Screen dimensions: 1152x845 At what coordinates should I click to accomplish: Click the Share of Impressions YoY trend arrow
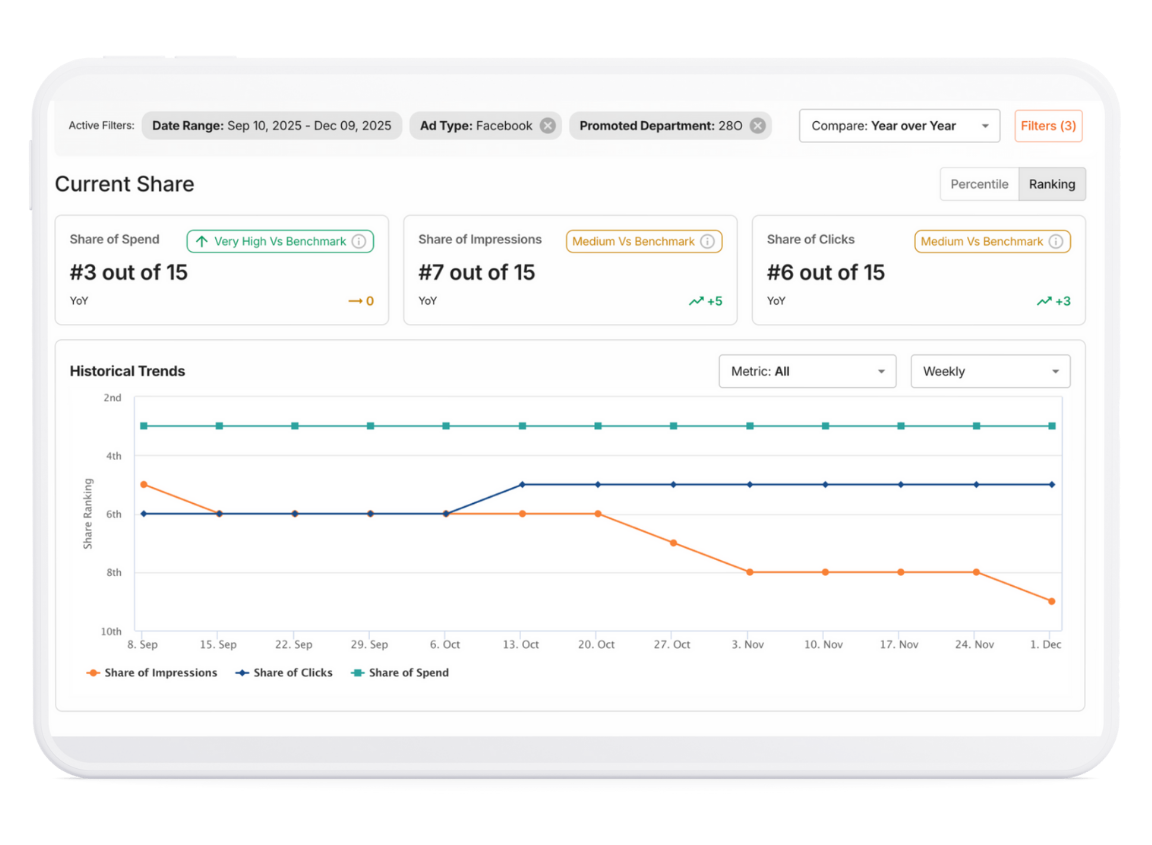click(x=696, y=301)
